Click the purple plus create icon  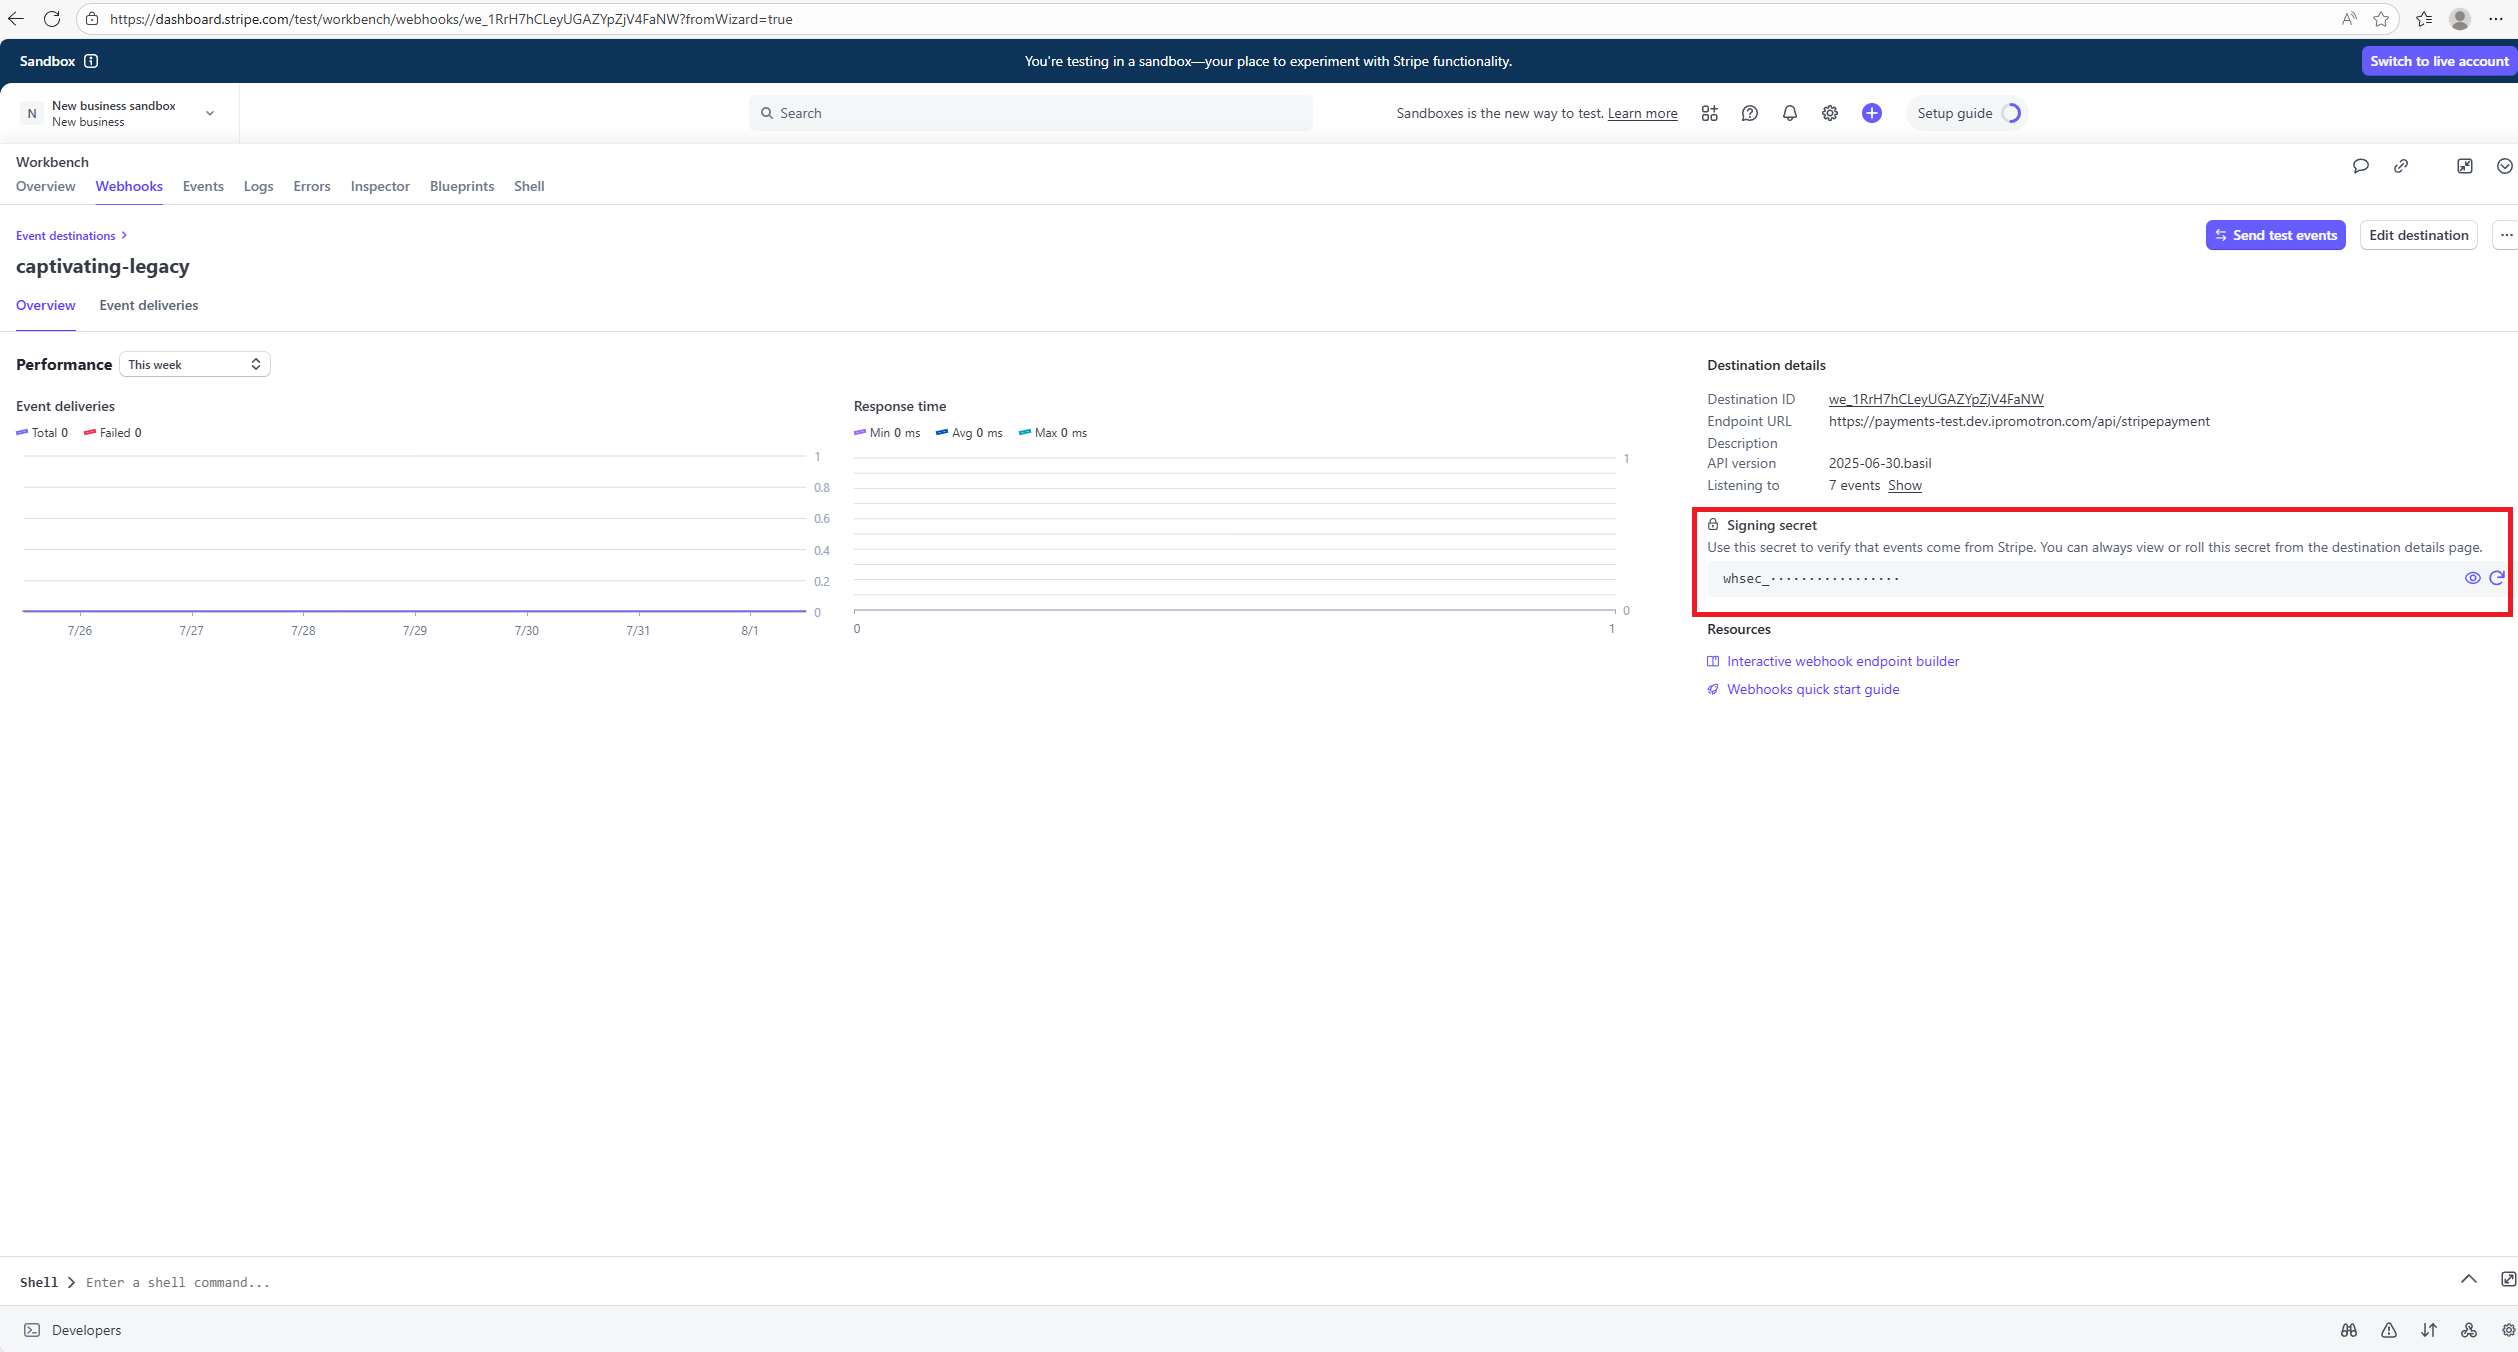click(1872, 113)
